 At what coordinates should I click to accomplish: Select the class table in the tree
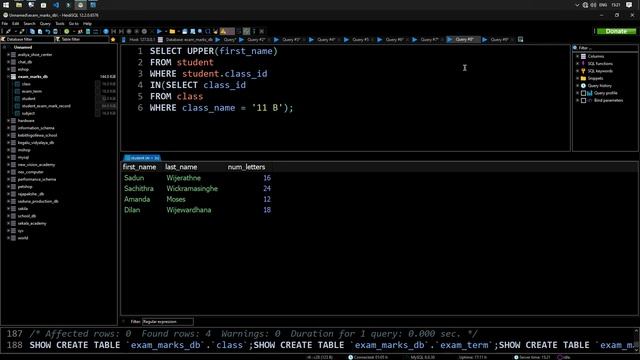coord(26,84)
